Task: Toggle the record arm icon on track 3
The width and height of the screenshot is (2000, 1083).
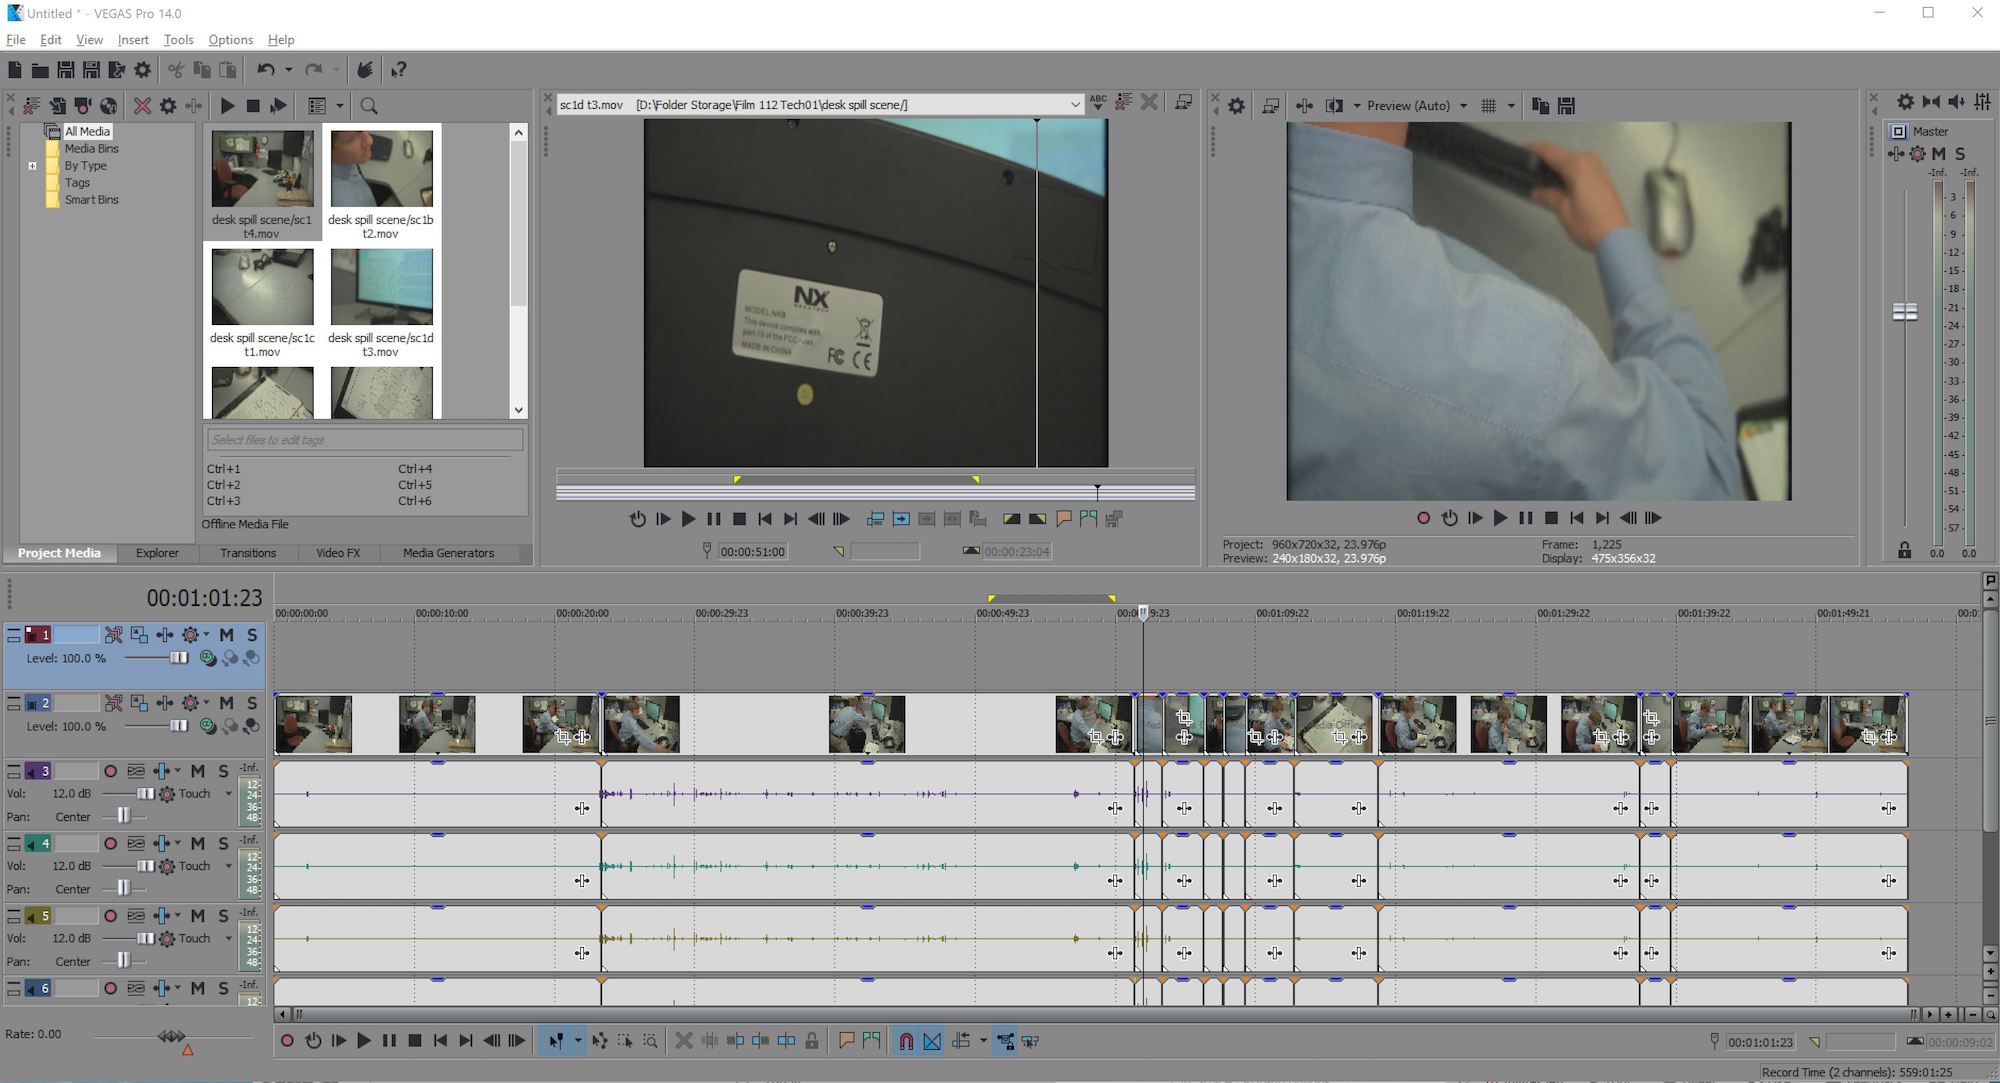Action: pos(109,770)
